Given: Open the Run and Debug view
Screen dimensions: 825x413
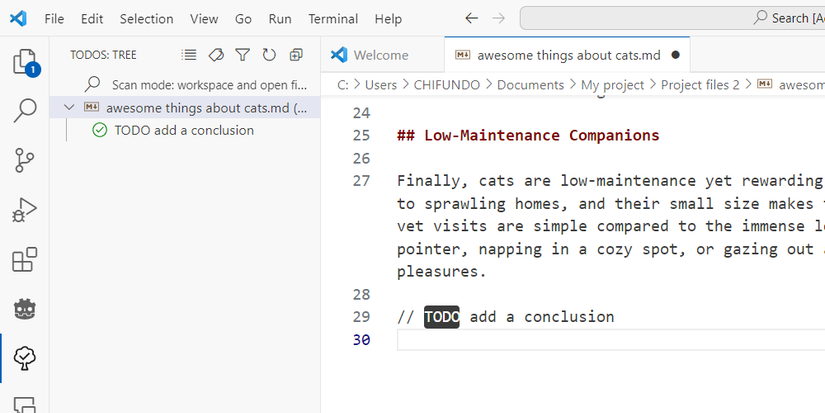Looking at the screenshot, I should [24, 210].
